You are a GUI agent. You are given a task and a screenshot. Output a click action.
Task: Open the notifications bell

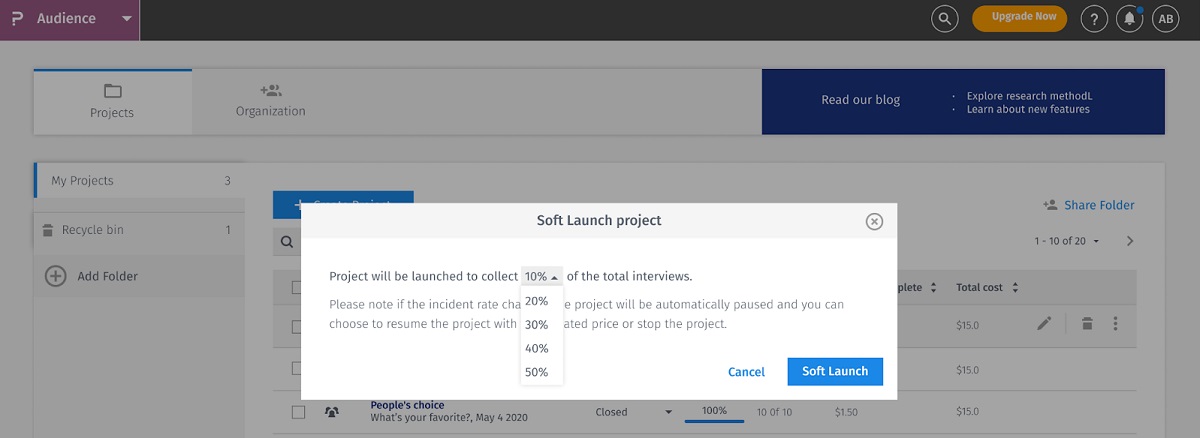(1129, 18)
